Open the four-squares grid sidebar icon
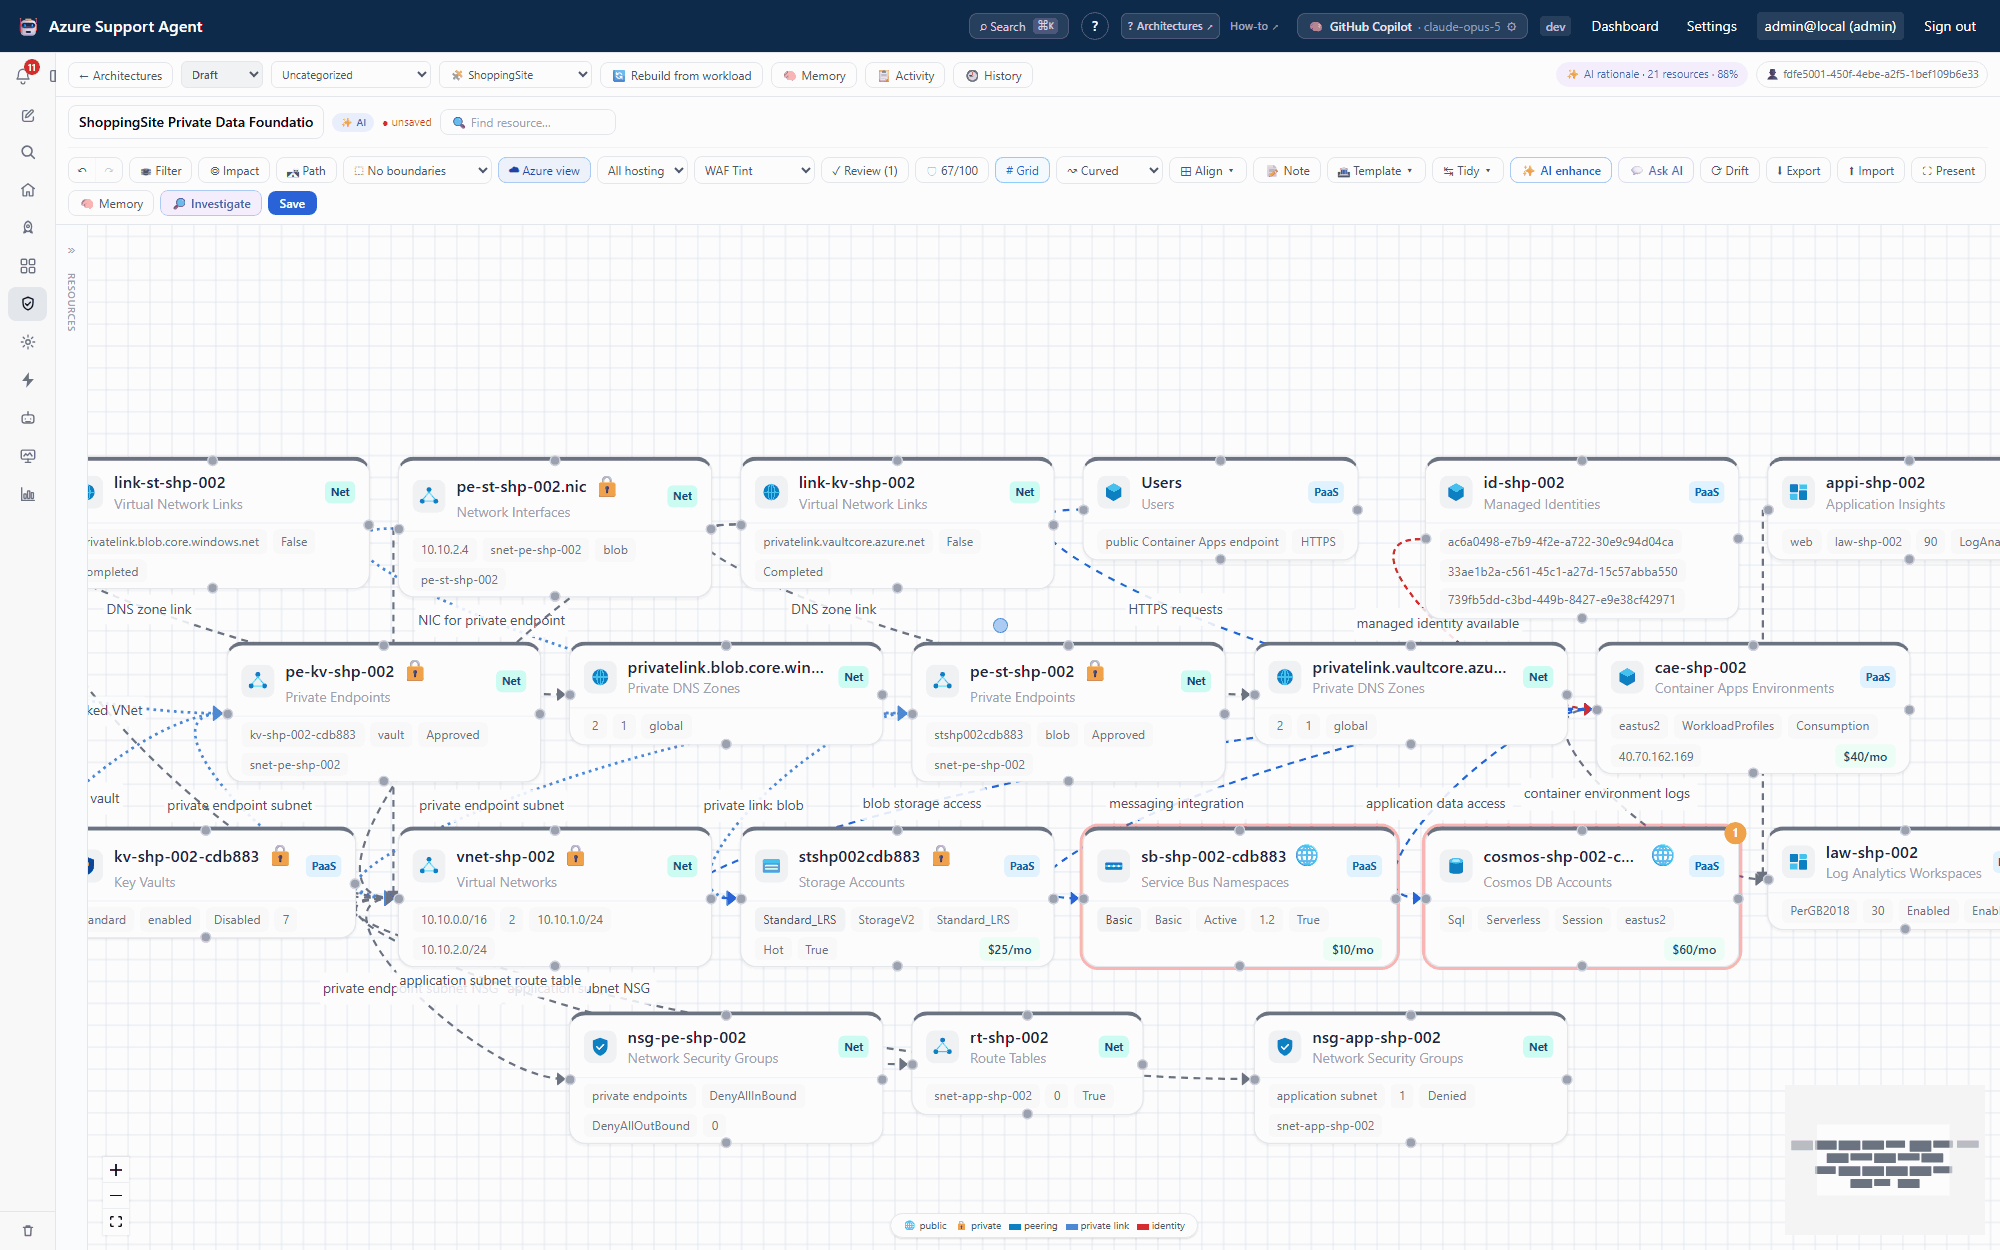The image size is (2000, 1250). click(28, 266)
